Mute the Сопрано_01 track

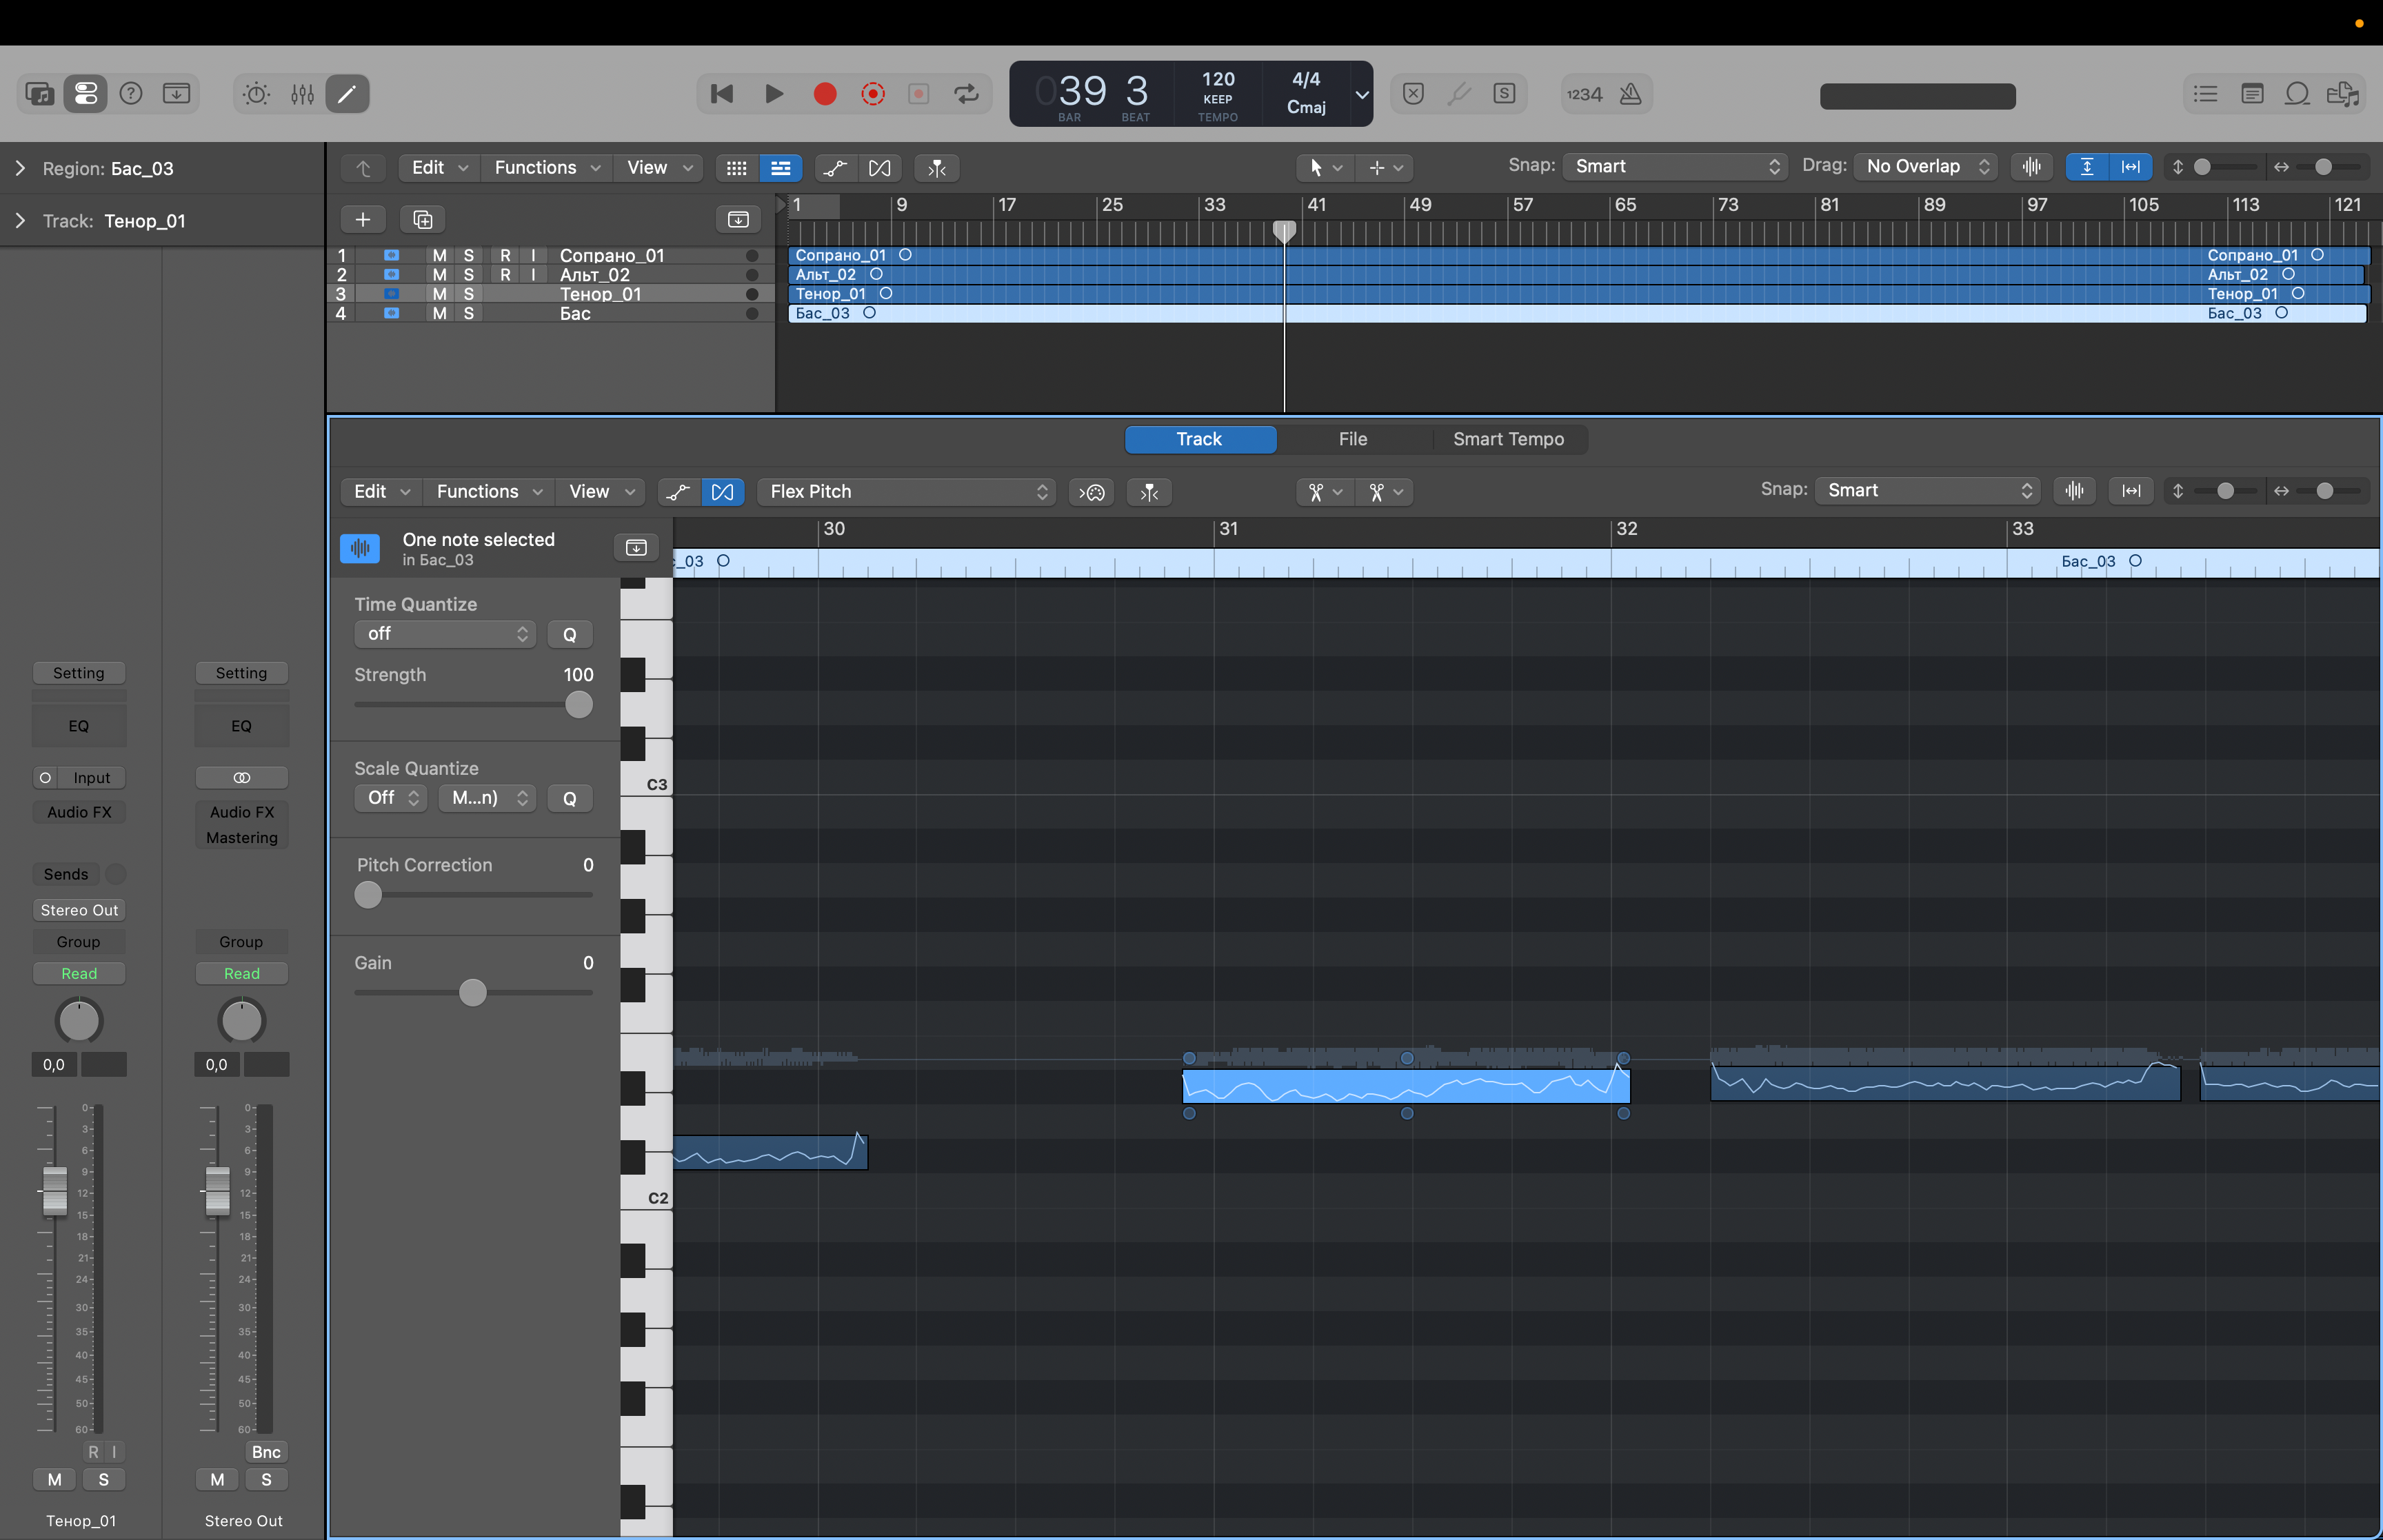440,256
